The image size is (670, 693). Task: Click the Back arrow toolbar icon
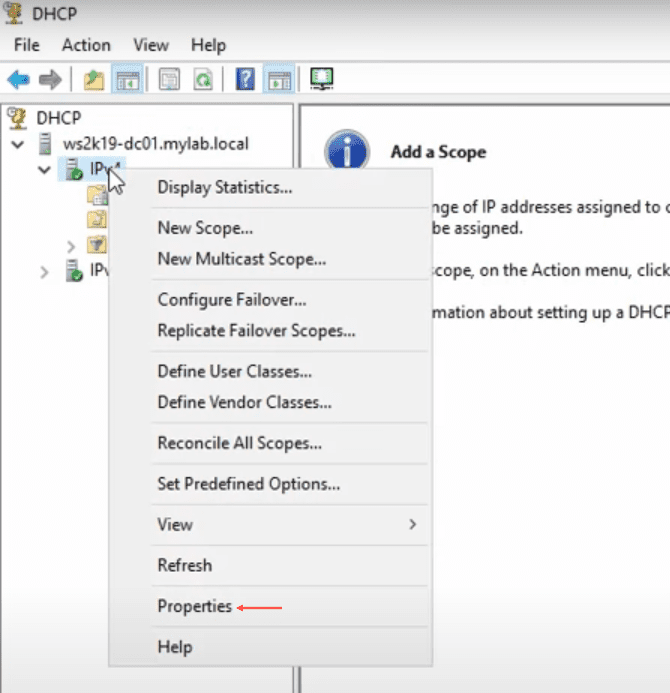[18, 80]
